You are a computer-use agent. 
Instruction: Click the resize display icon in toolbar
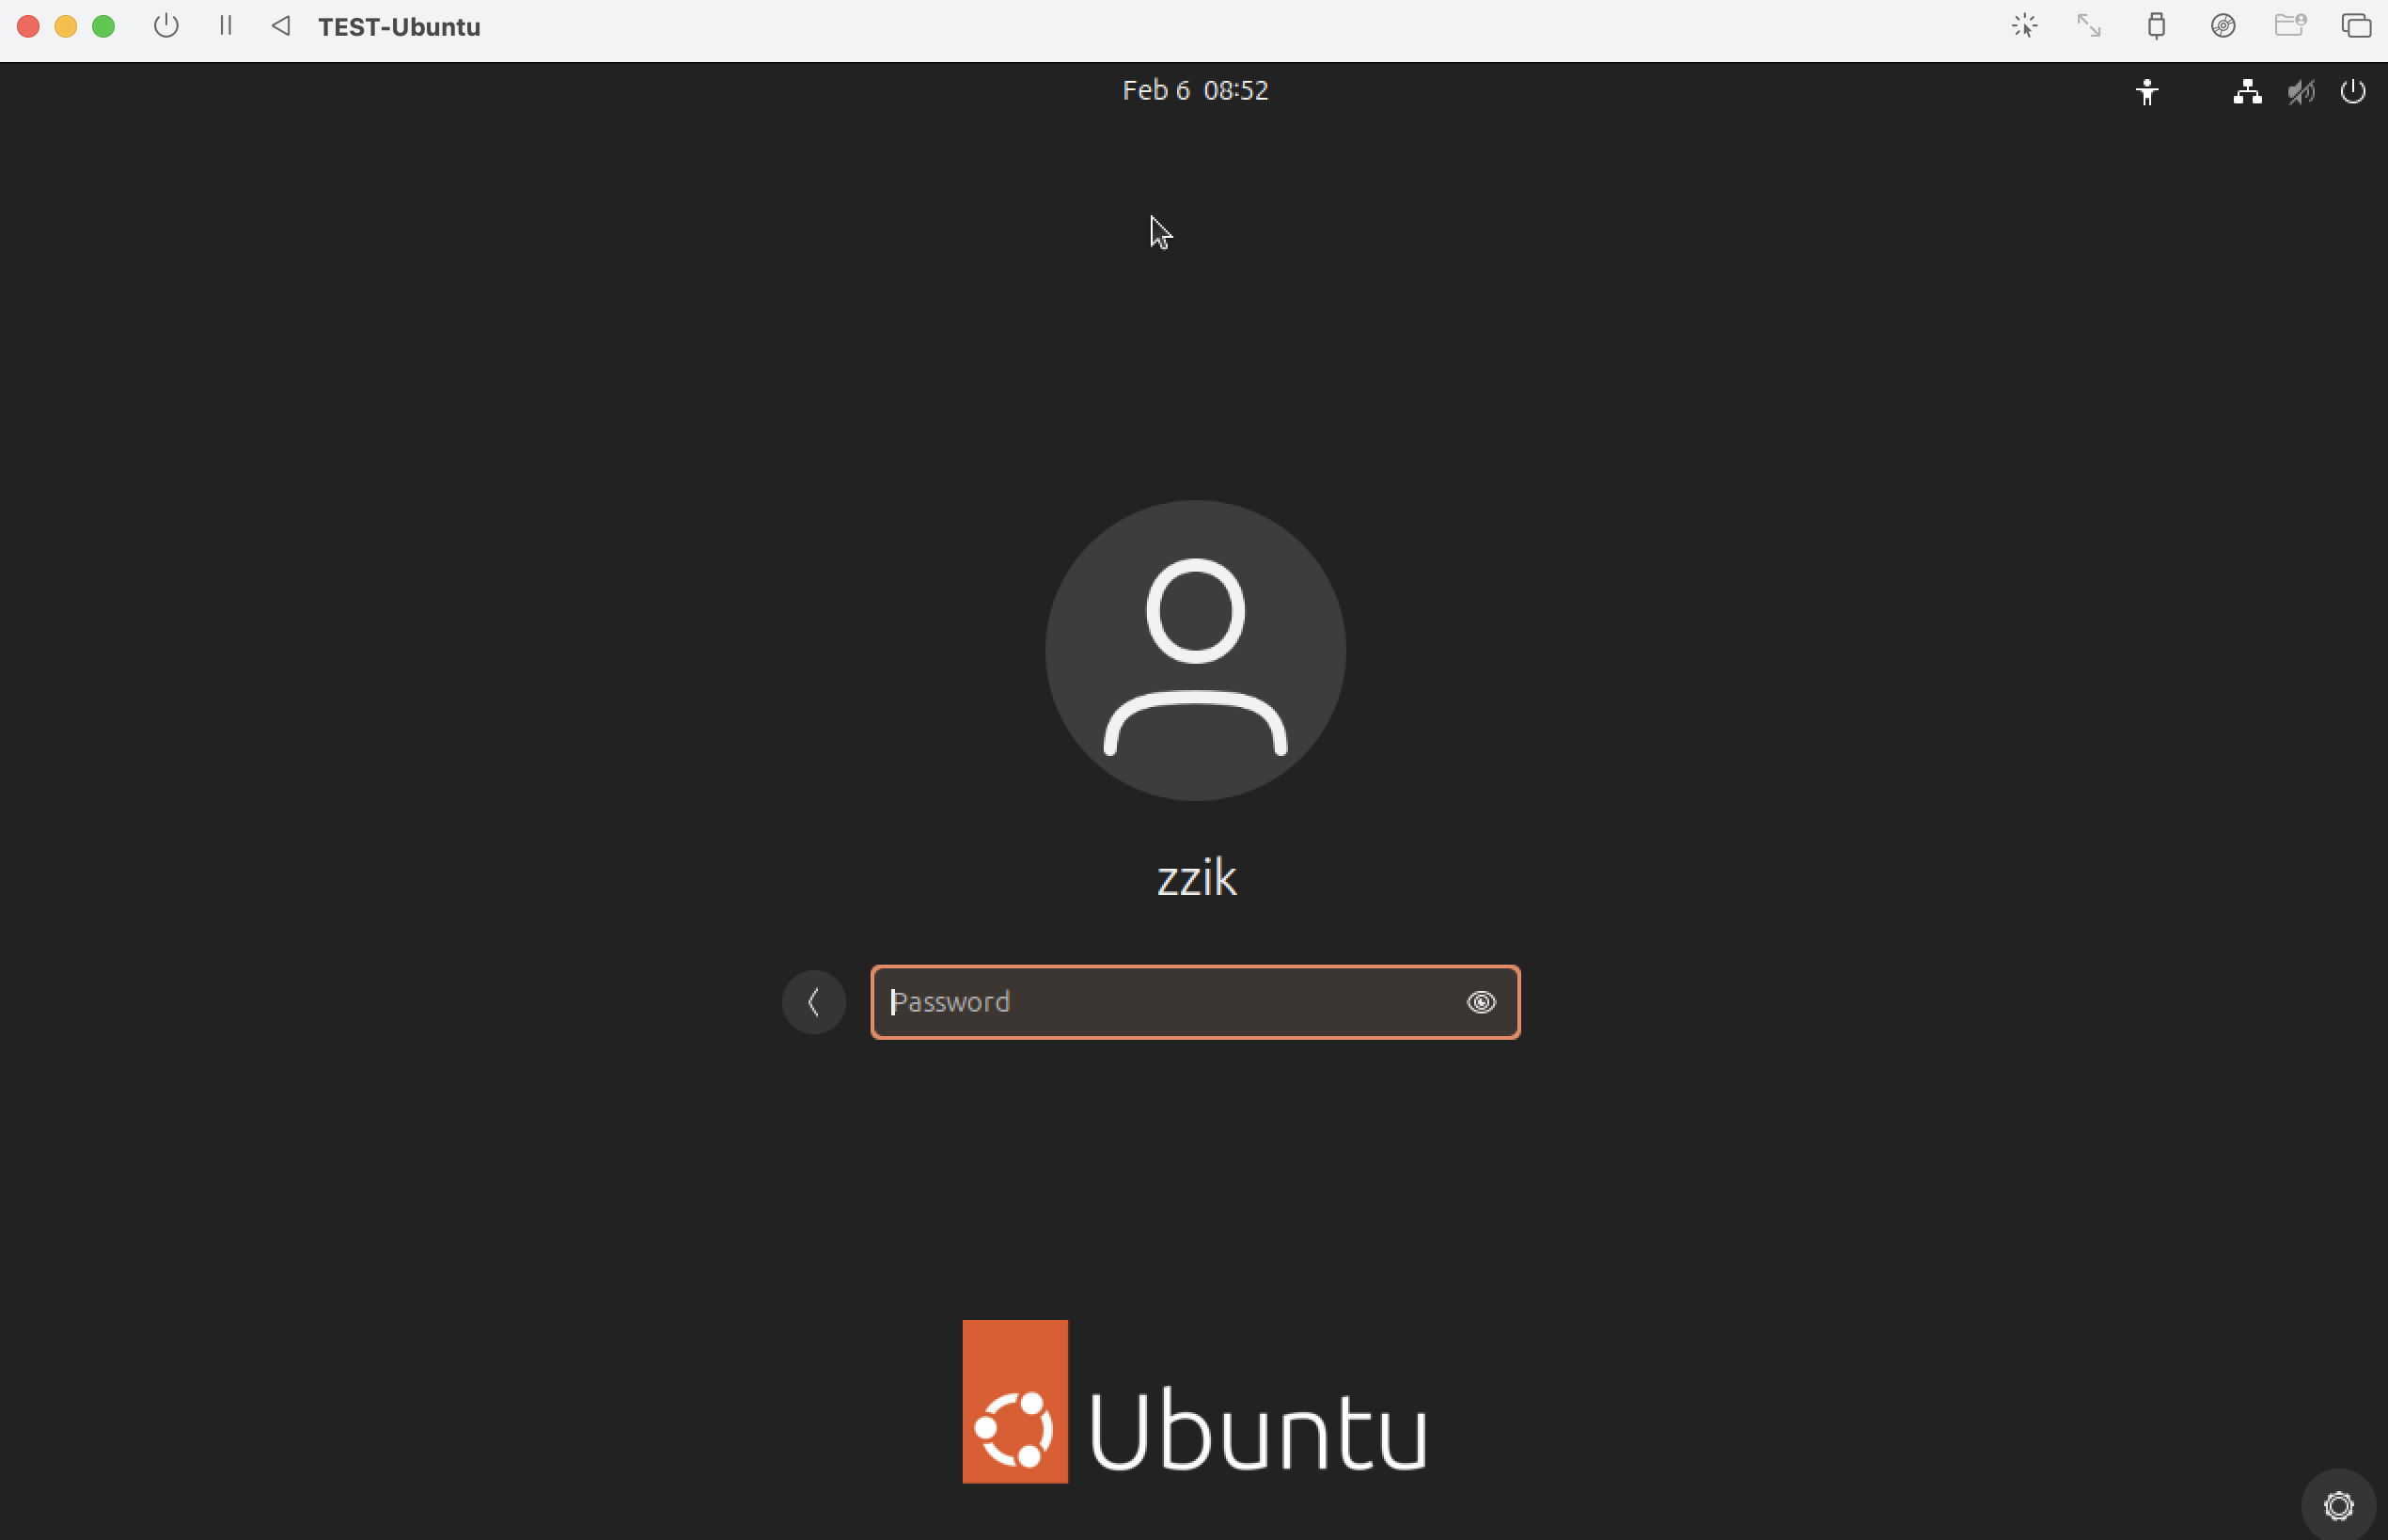[2088, 26]
